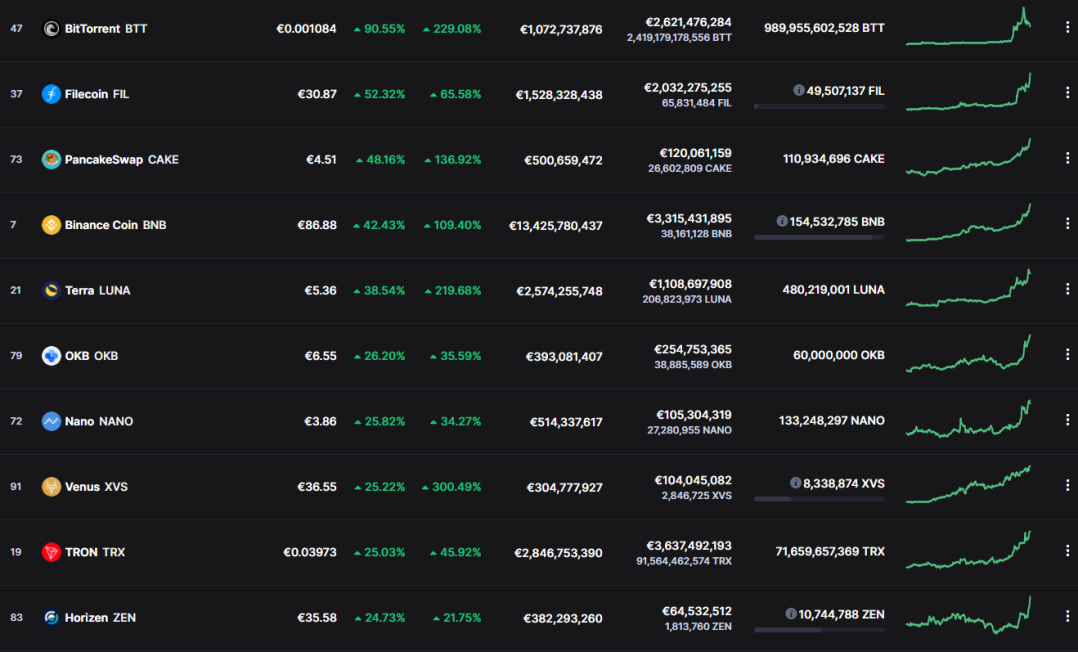
Task: Open the three-dot menu for TRON row
Action: tap(1067, 550)
